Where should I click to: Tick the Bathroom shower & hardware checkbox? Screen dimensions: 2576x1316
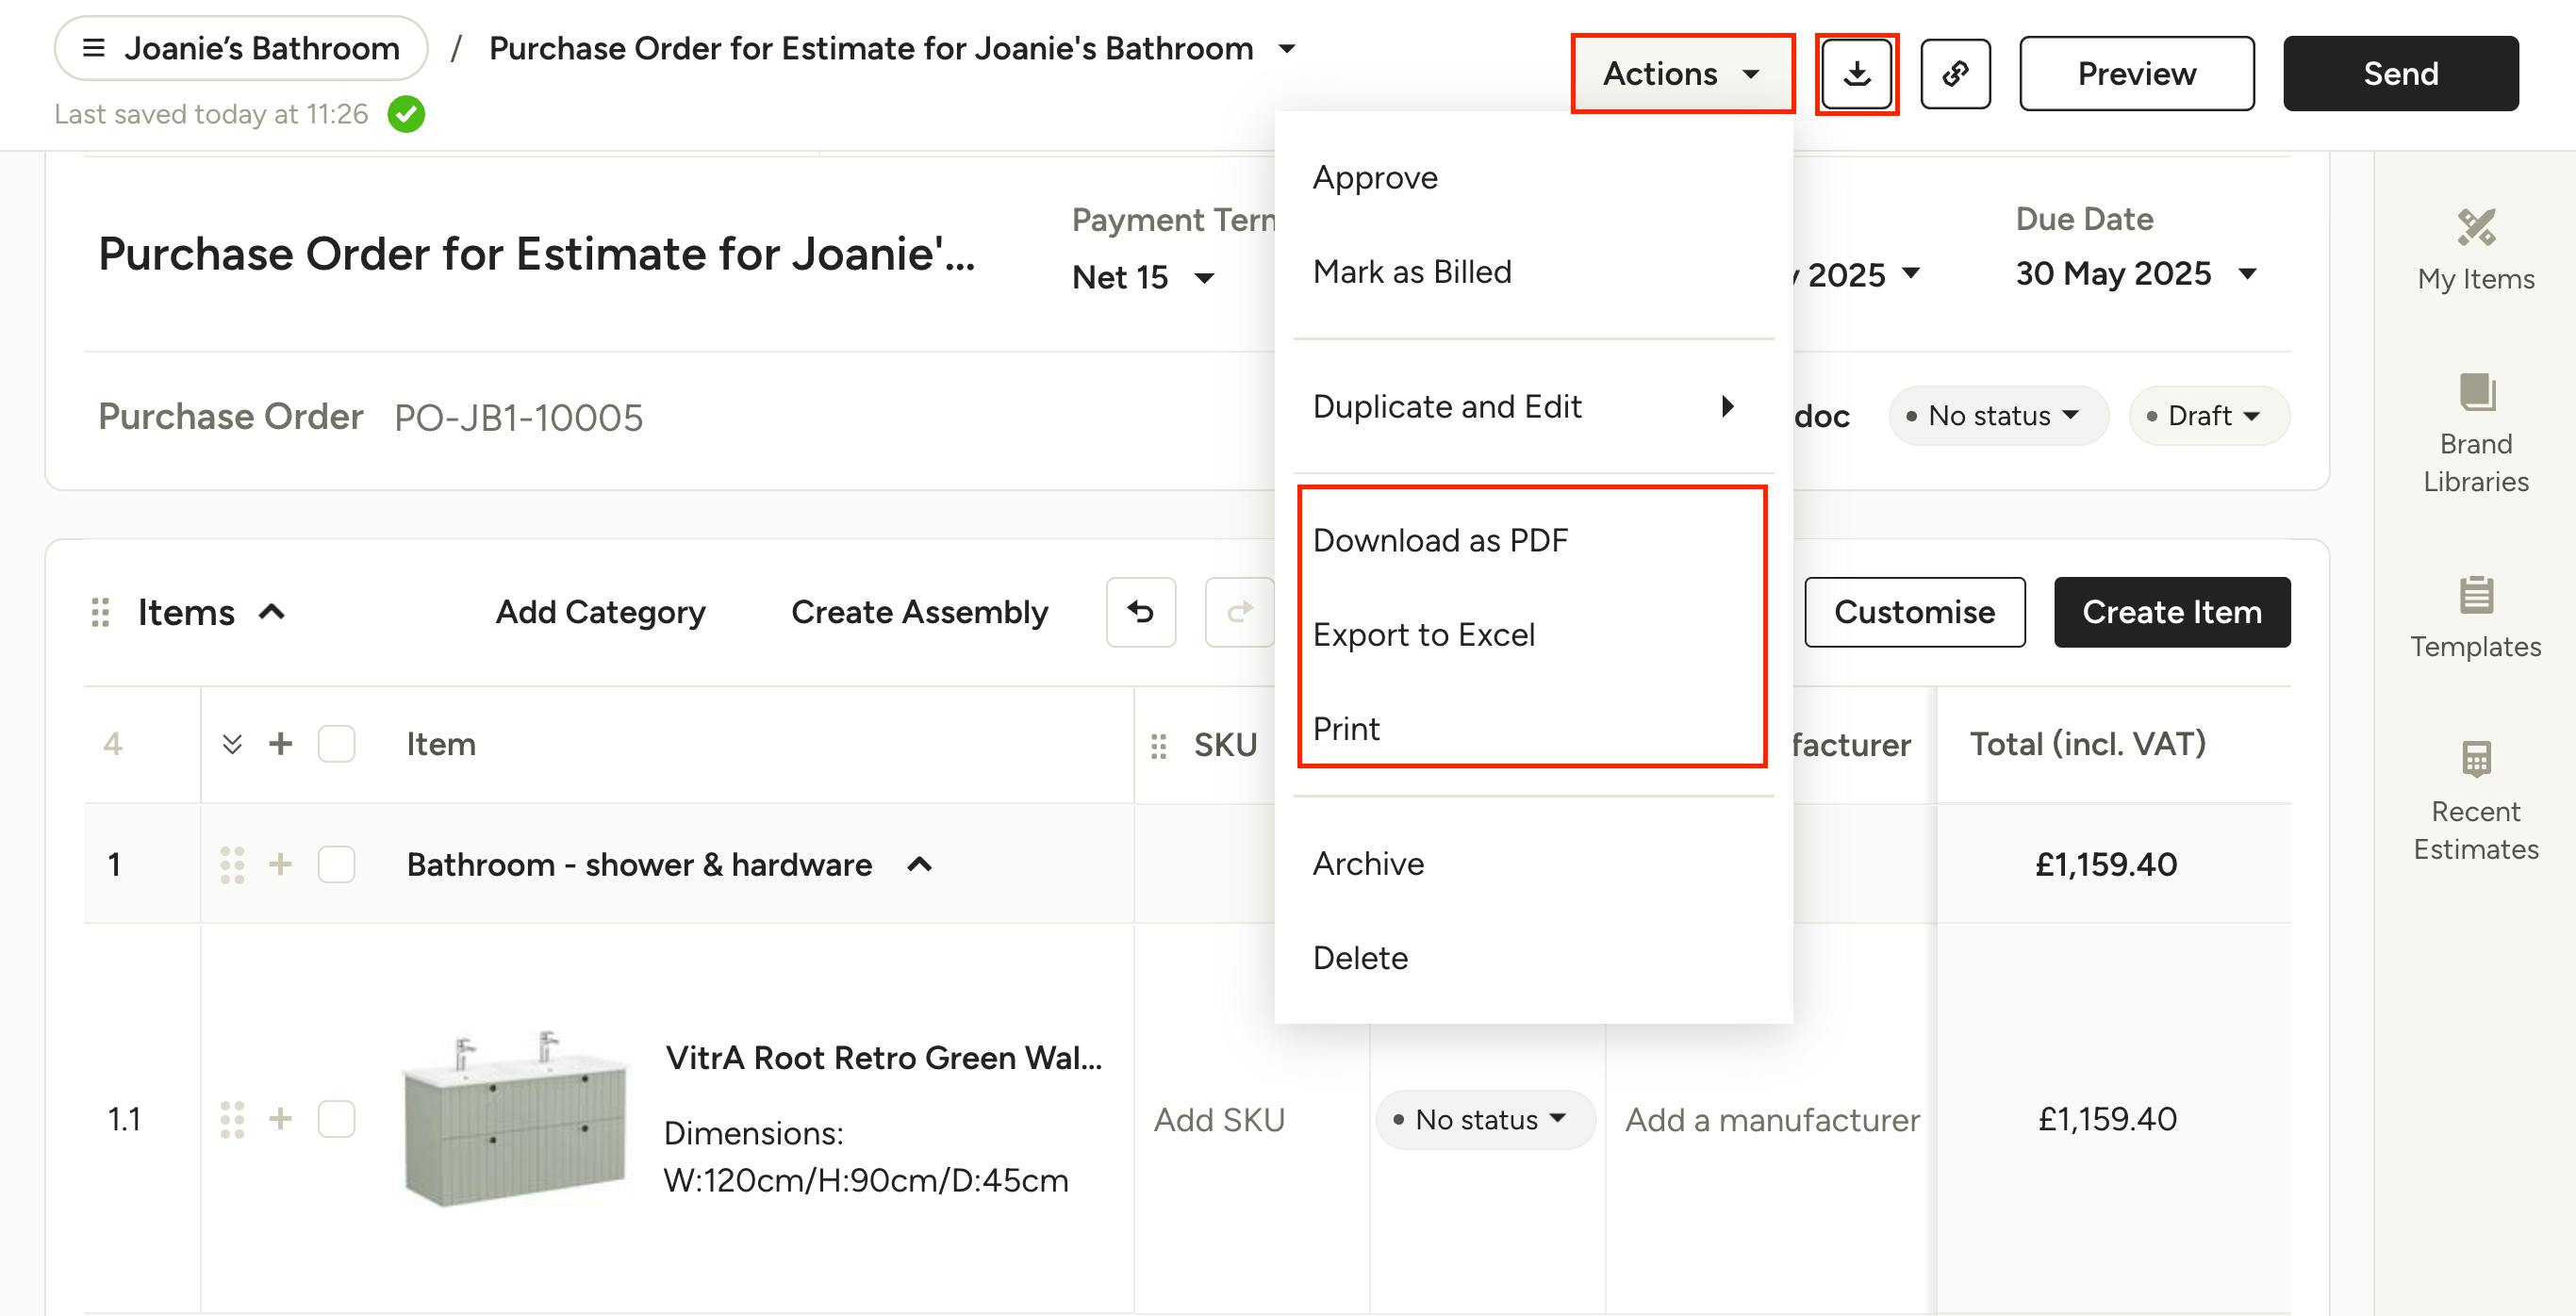coord(336,864)
